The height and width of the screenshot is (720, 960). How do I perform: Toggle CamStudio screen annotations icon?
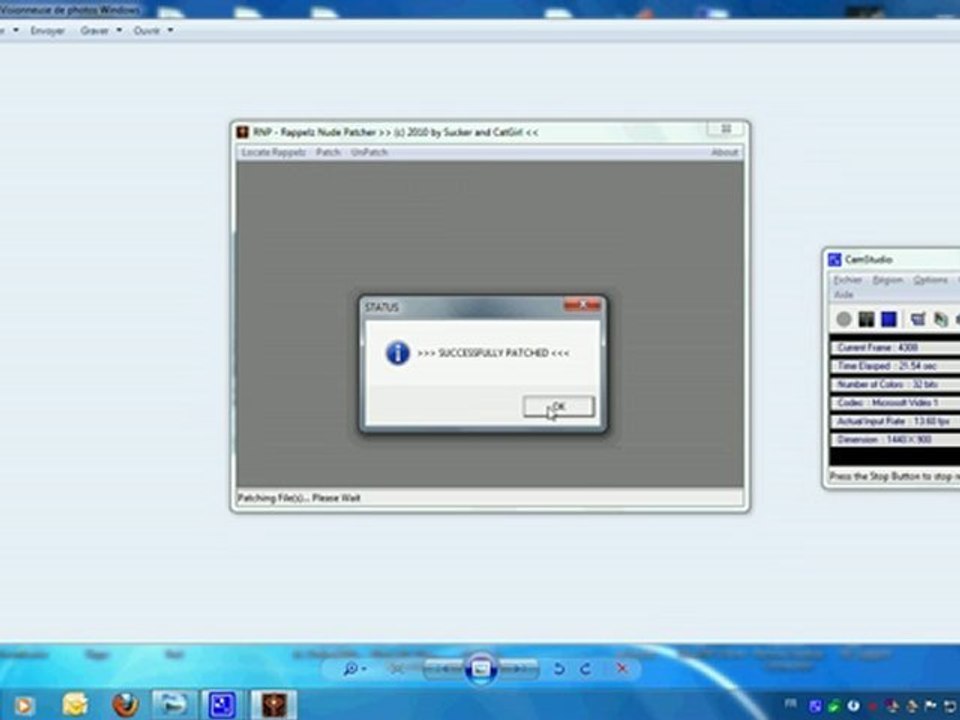coord(917,319)
